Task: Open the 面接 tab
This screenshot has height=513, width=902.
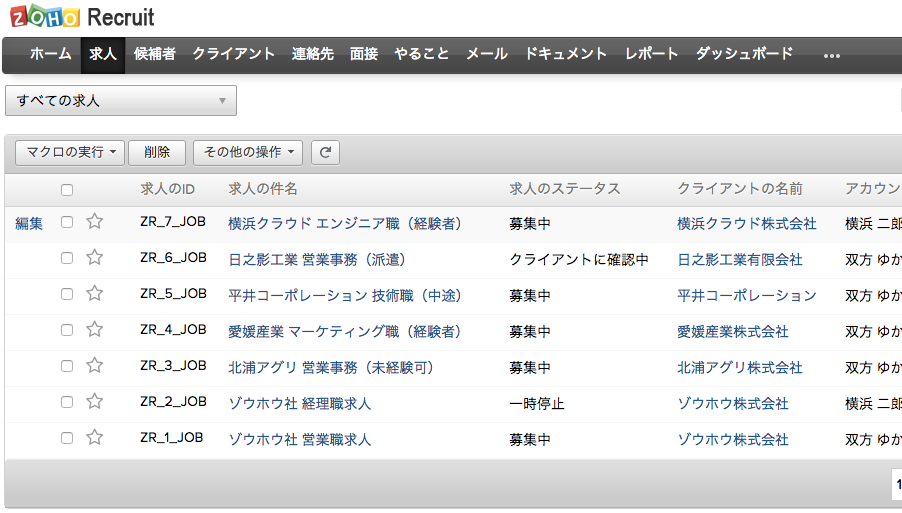Action: point(364,54)
